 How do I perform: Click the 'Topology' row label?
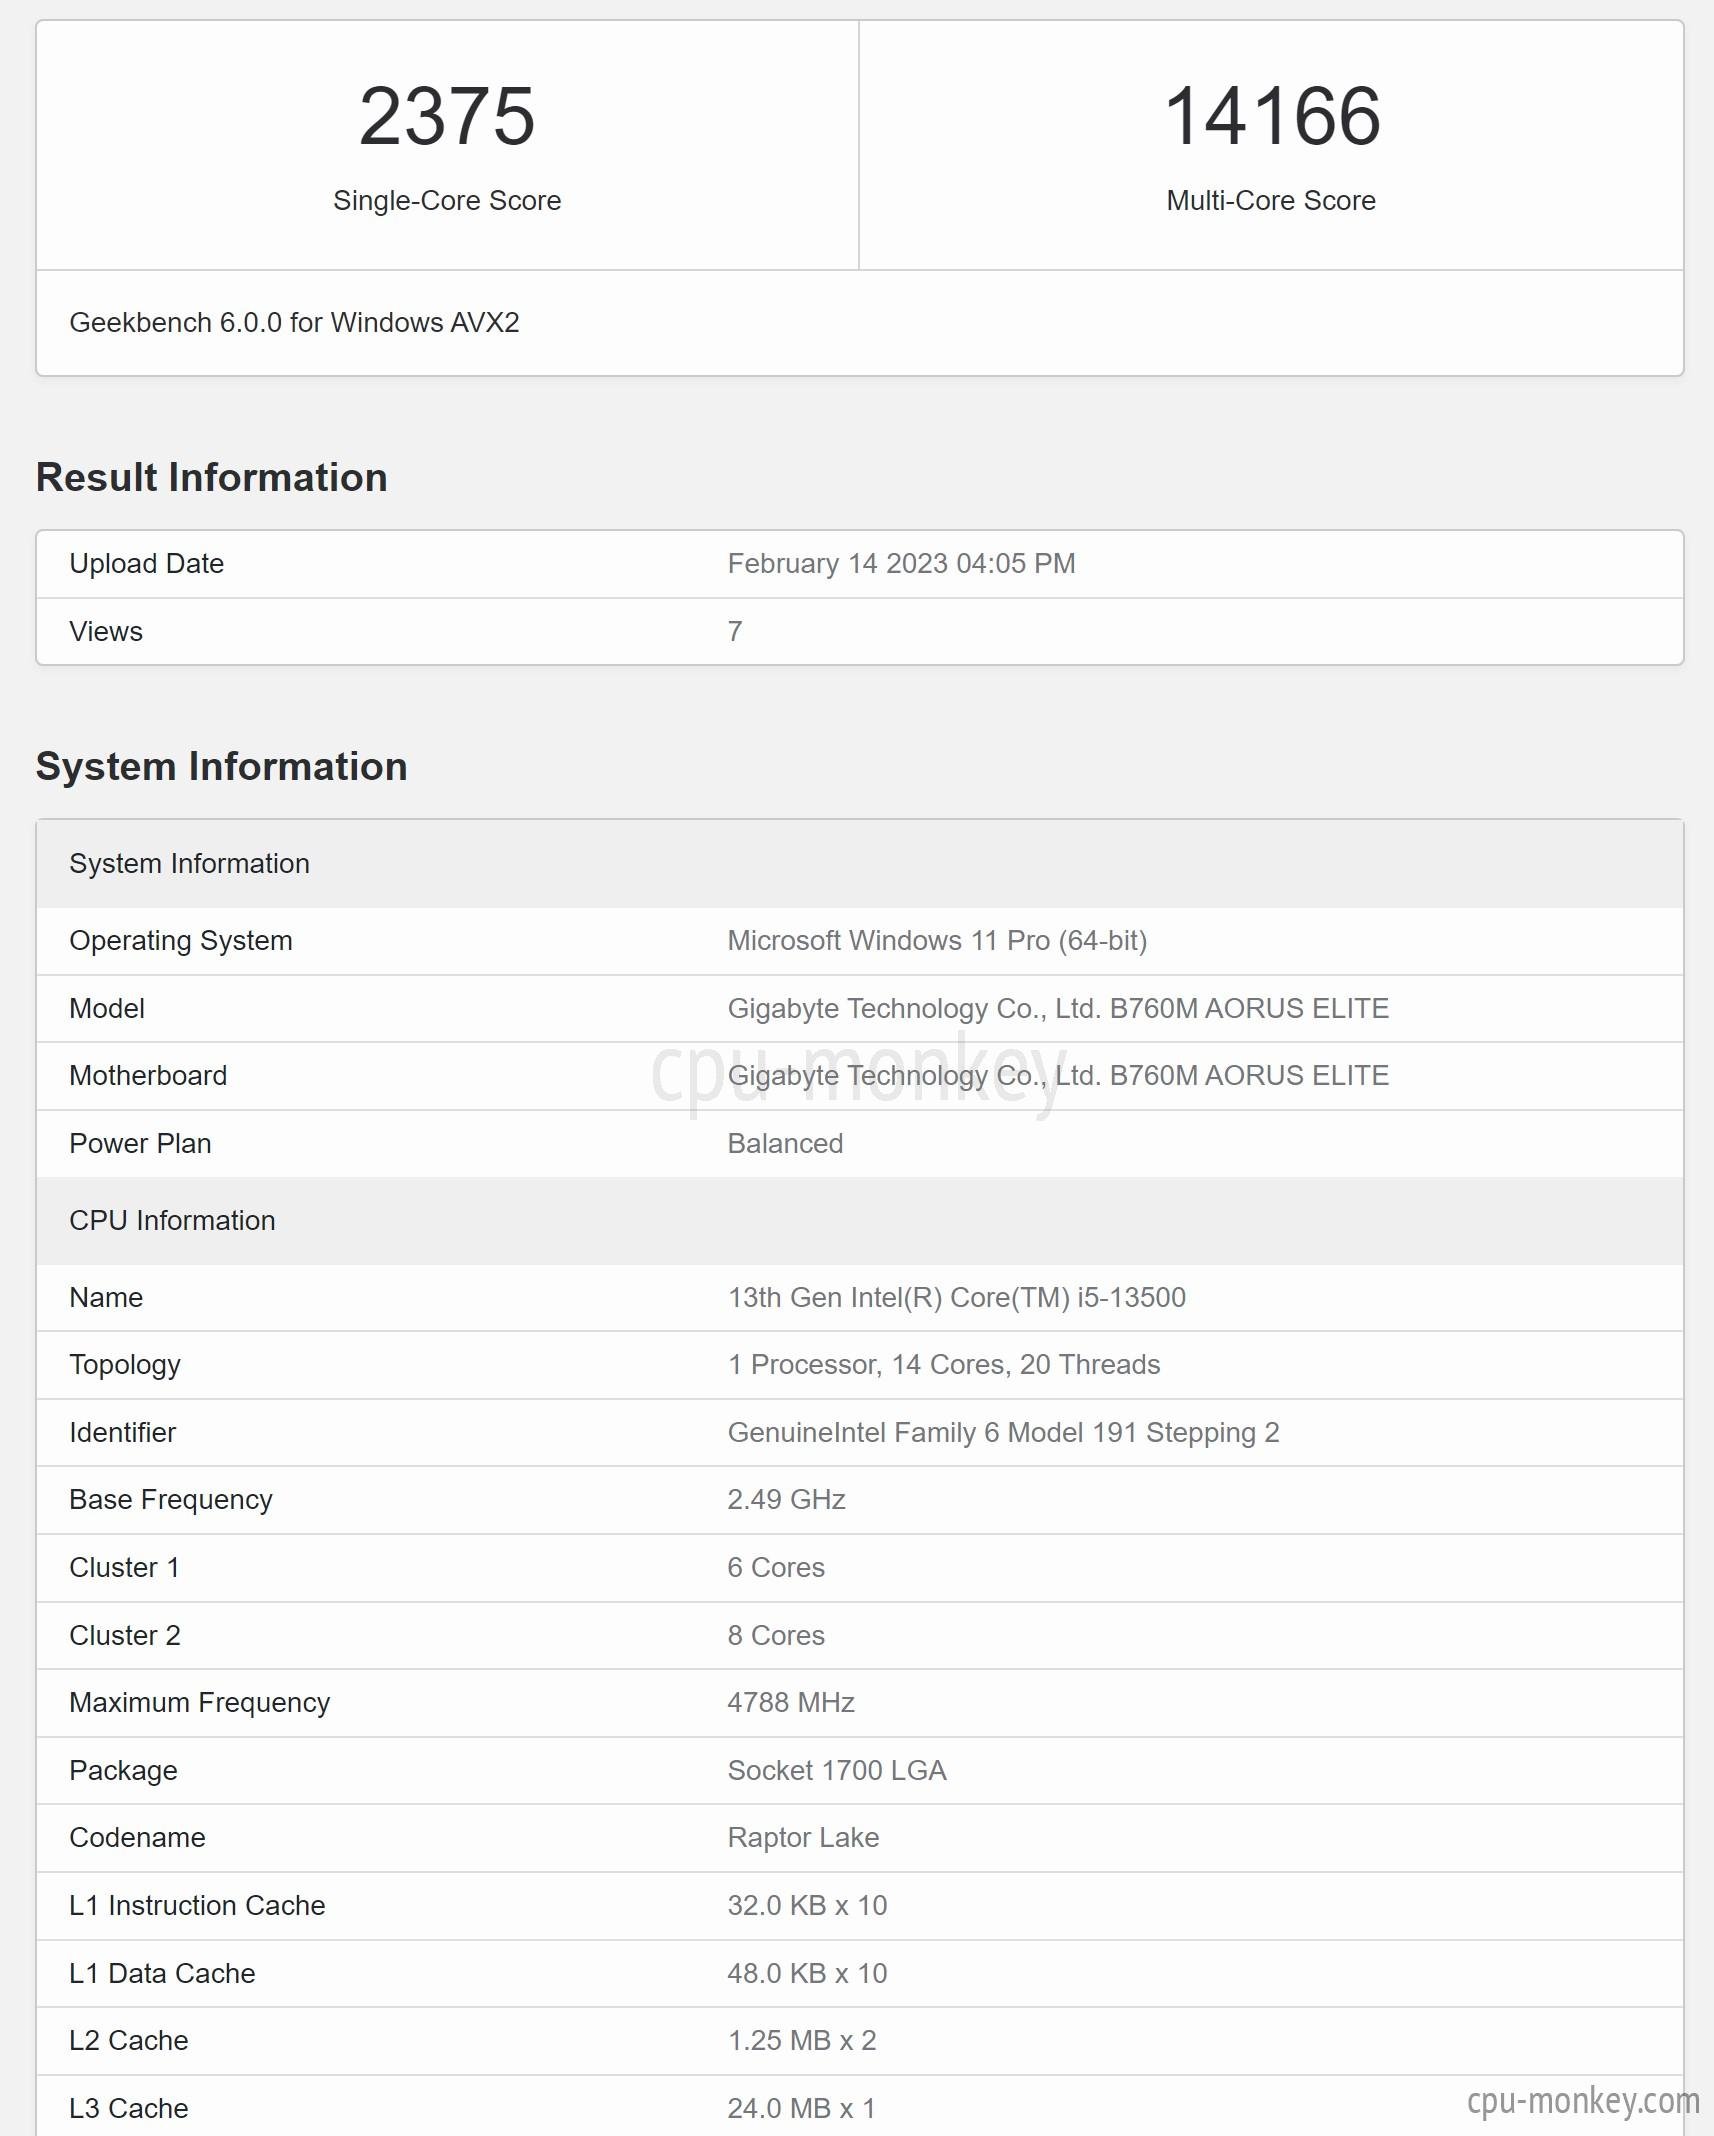click(125, 1365)
